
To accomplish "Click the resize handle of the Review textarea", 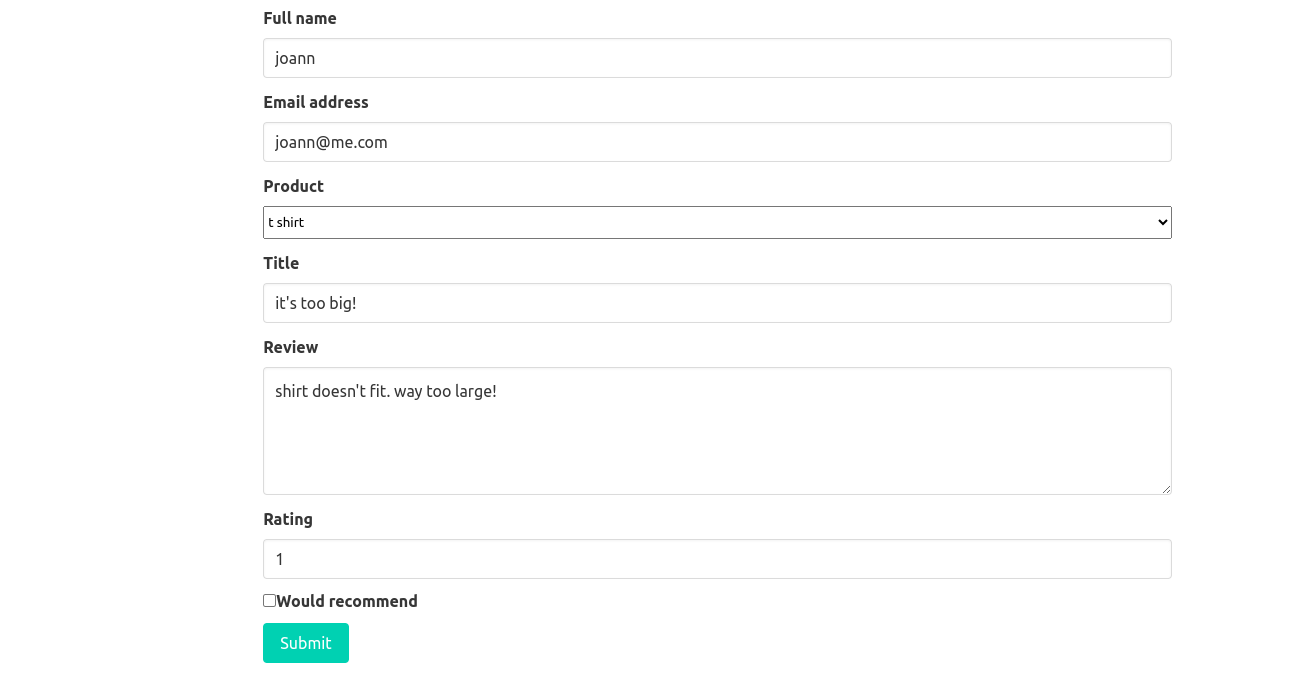I will (x=1167, y=489).
